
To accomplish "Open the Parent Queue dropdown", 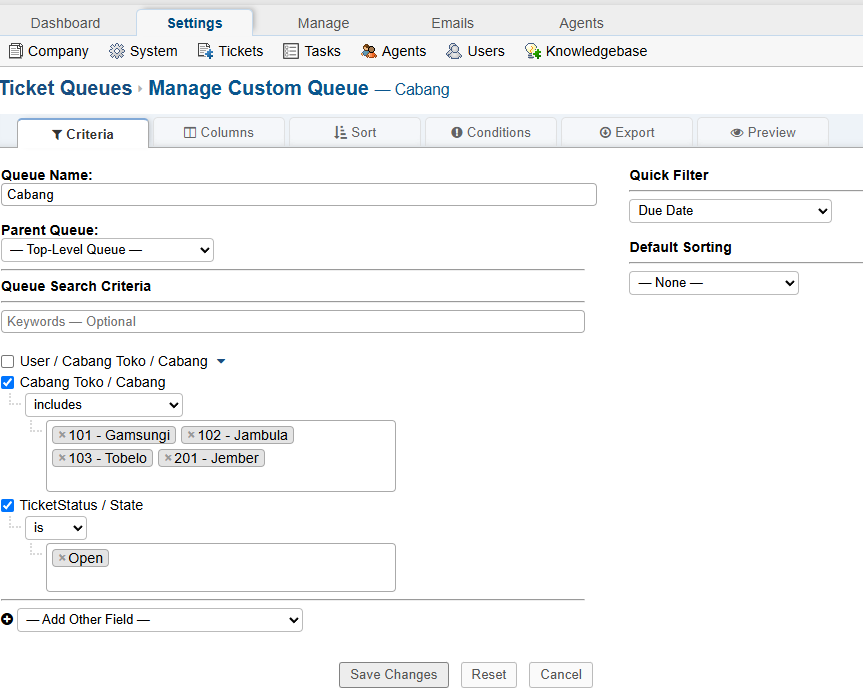I will click(107, 250).
